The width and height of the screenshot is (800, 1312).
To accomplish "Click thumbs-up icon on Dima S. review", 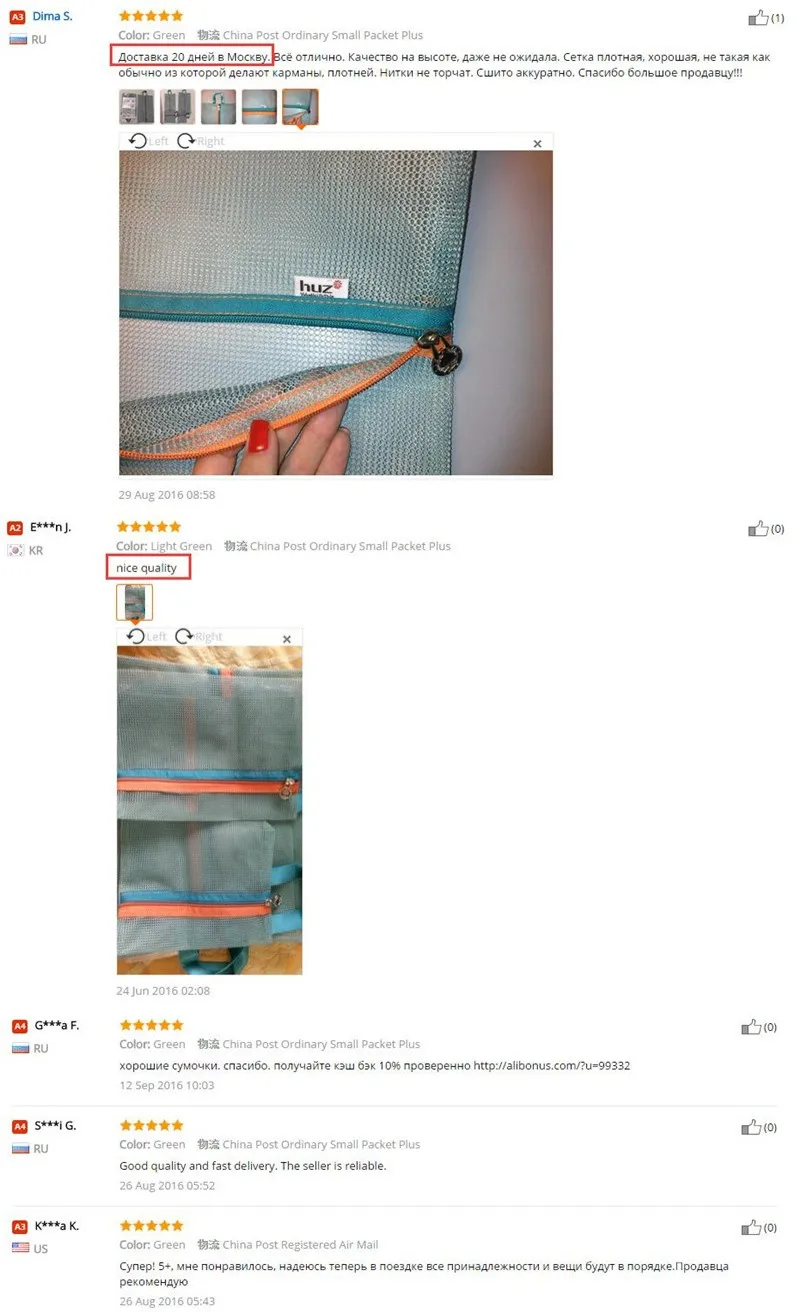I will [758, 18].
